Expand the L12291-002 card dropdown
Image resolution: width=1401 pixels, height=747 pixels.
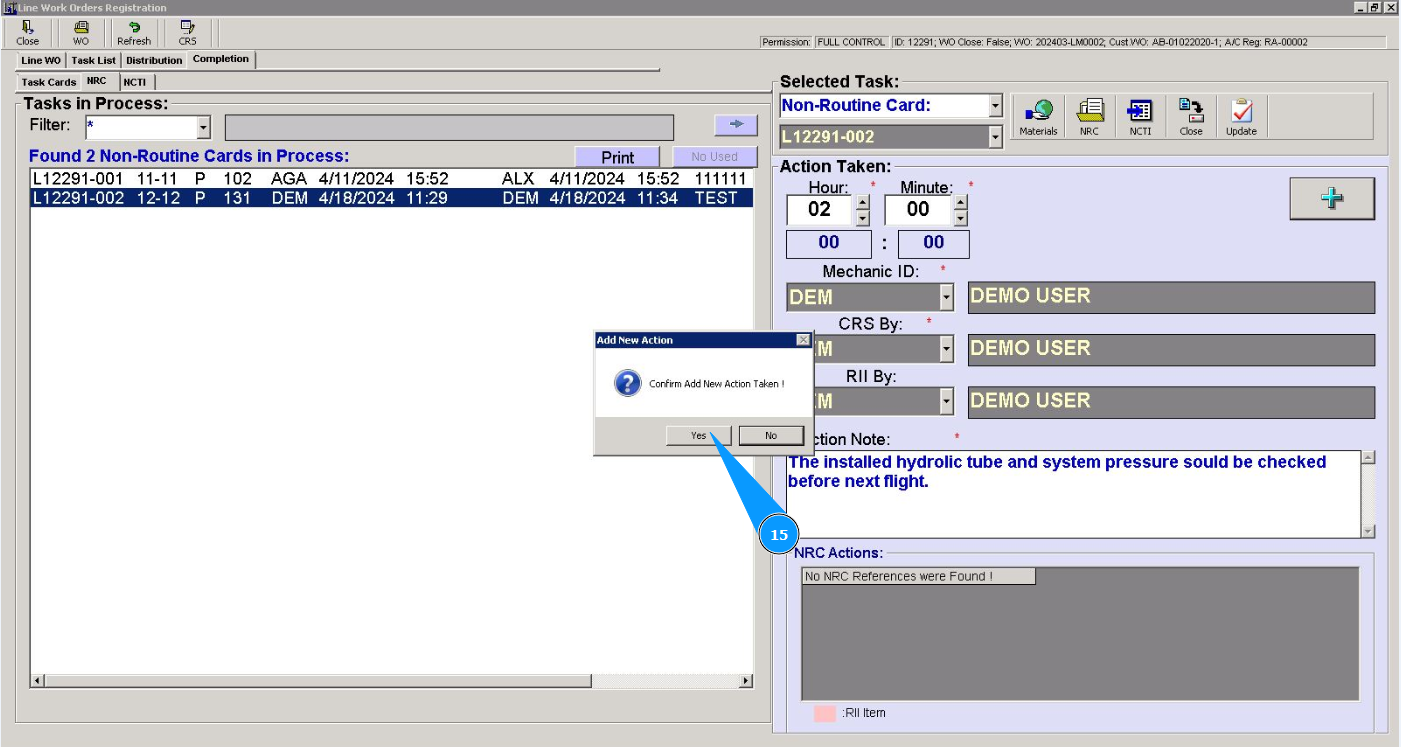(x=995, y=137)
